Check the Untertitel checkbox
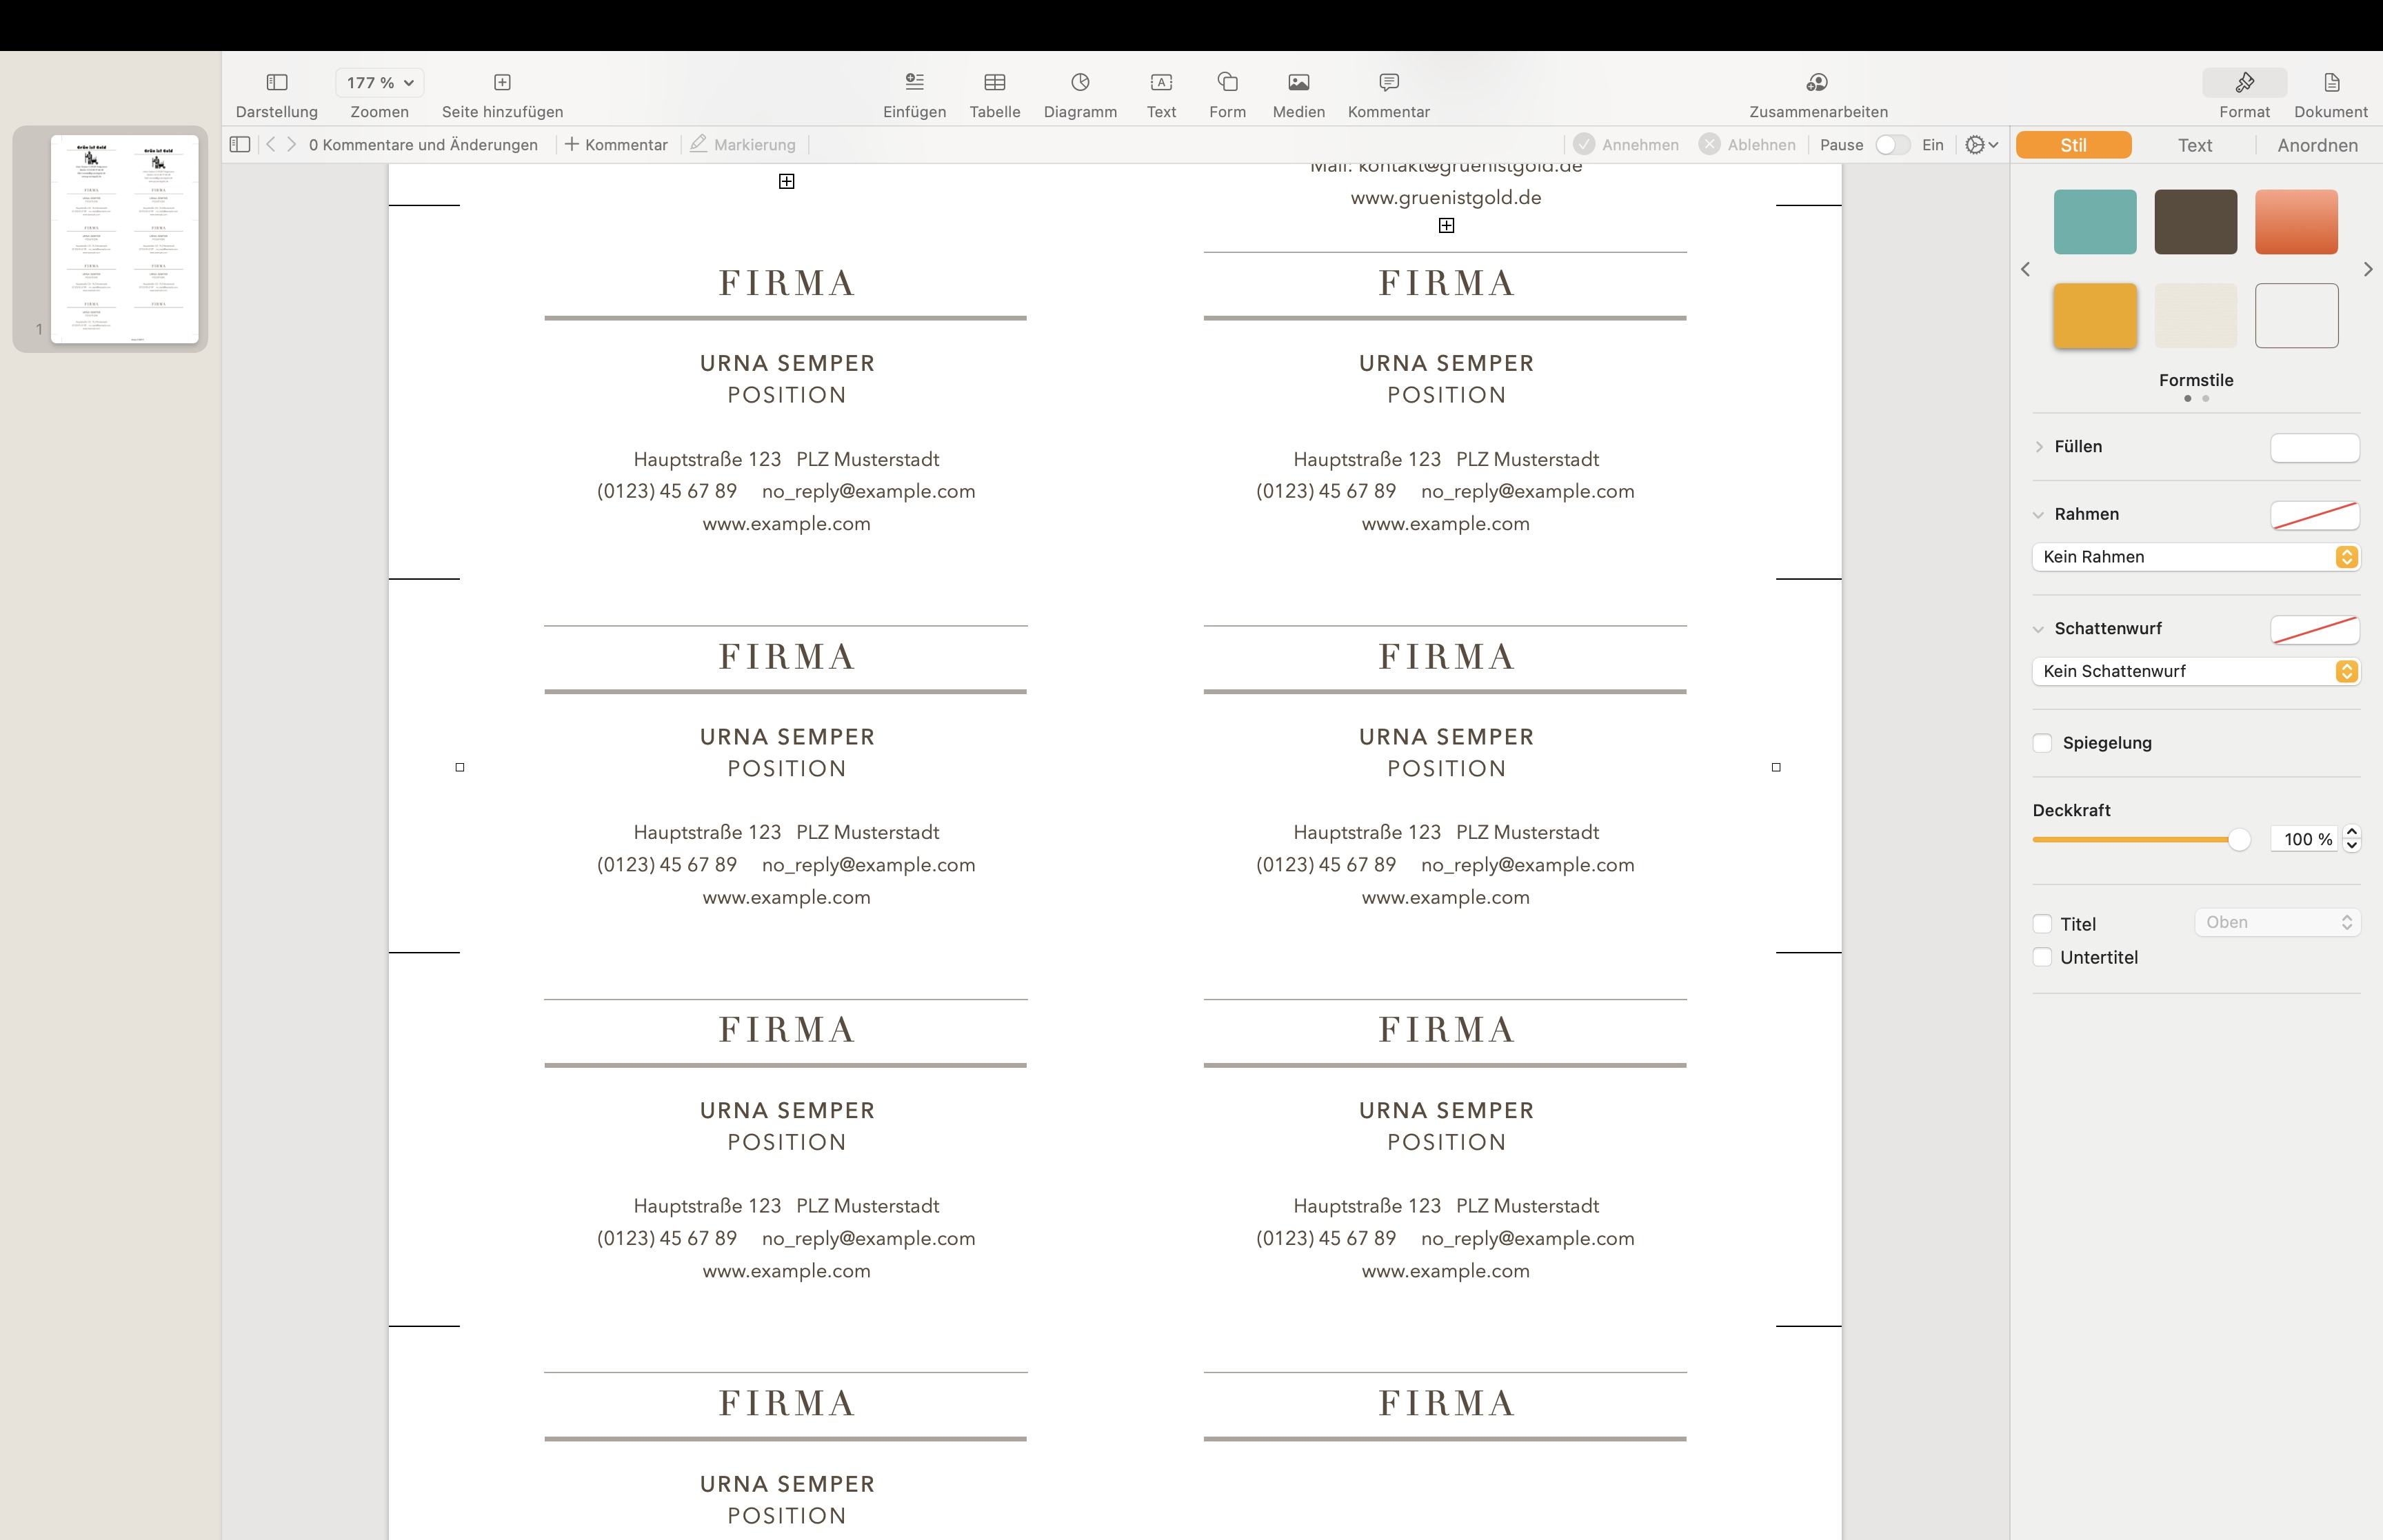2383x1540 pixels. point(2043,957)
